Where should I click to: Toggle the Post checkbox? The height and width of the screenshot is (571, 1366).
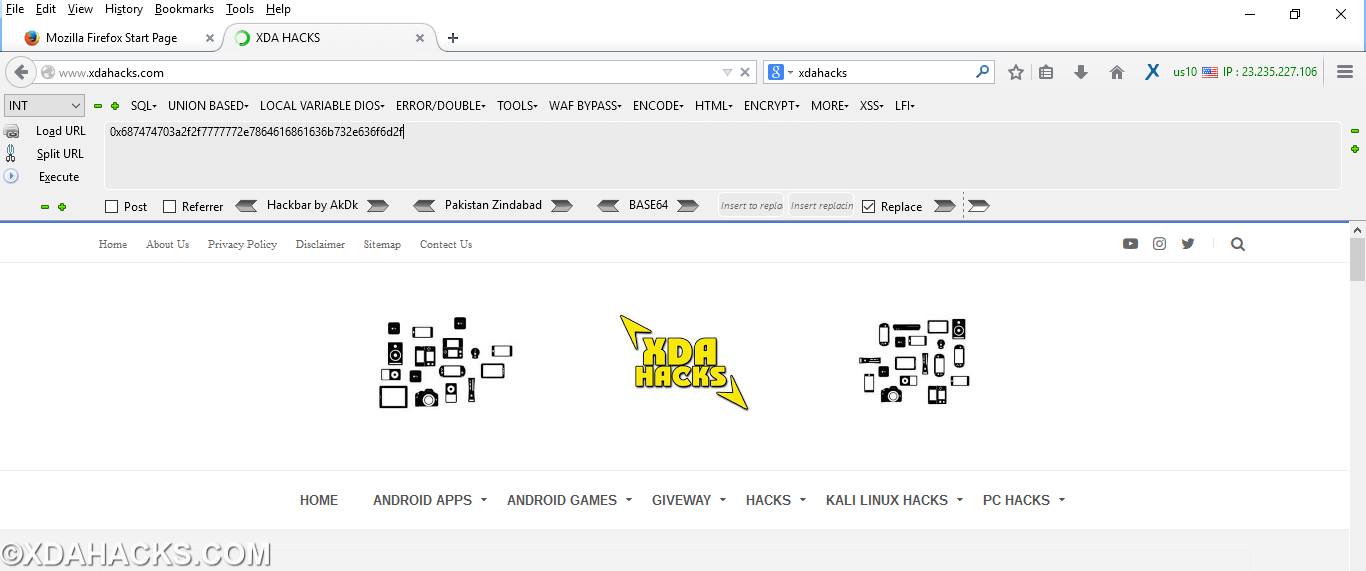[x=111, y=206]
